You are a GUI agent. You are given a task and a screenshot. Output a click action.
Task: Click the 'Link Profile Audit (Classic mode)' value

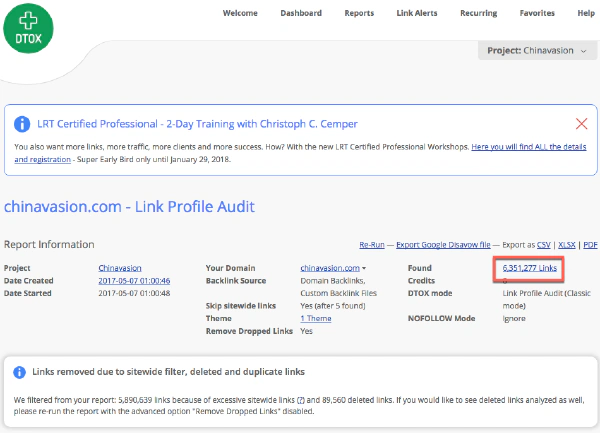point(546,300)
